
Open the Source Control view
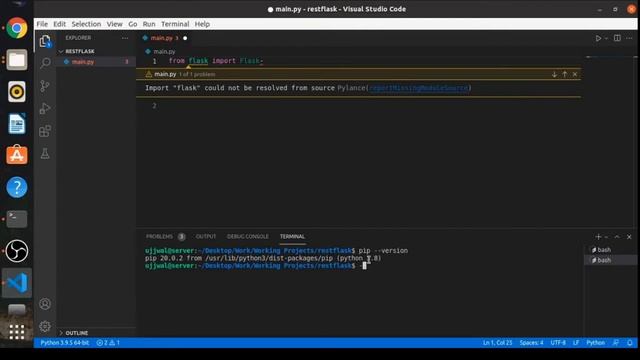[x=45, y=86]
